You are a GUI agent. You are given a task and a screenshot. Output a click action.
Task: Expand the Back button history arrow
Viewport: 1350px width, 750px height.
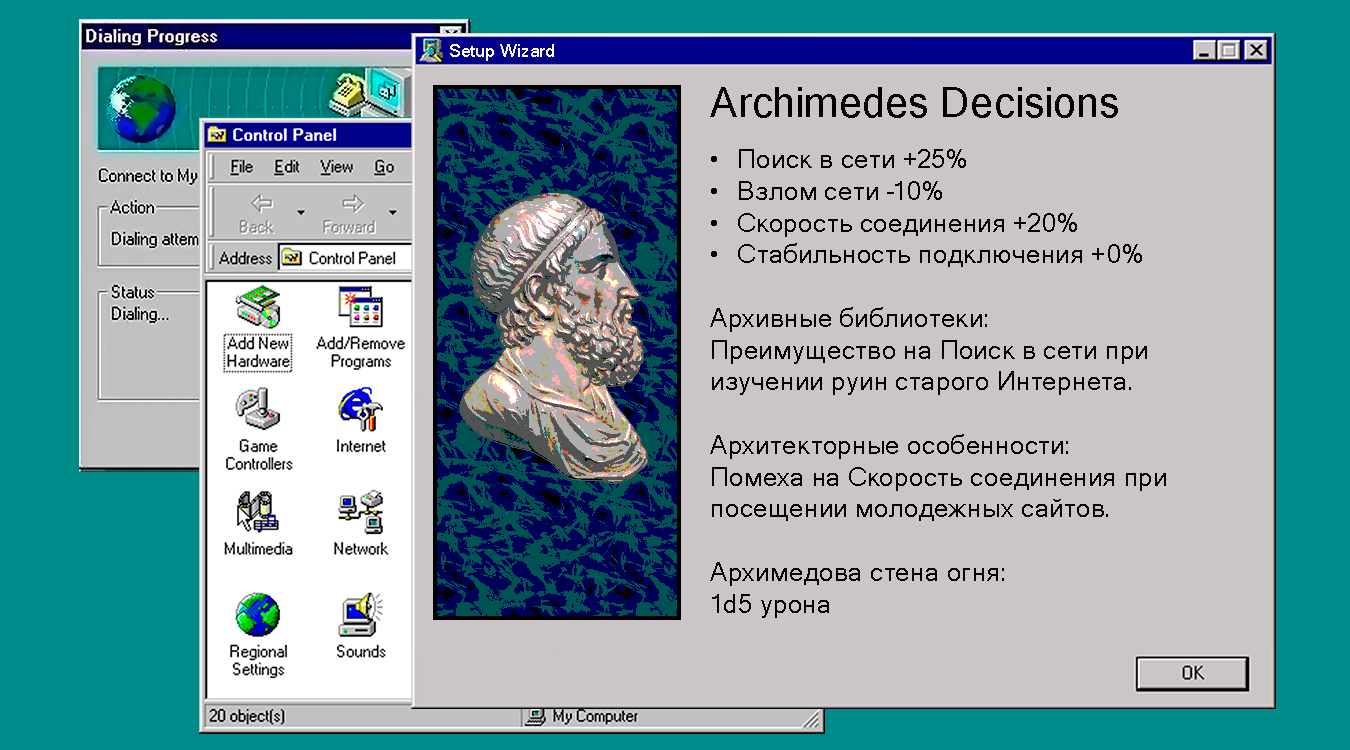click(x=300, y=212)
